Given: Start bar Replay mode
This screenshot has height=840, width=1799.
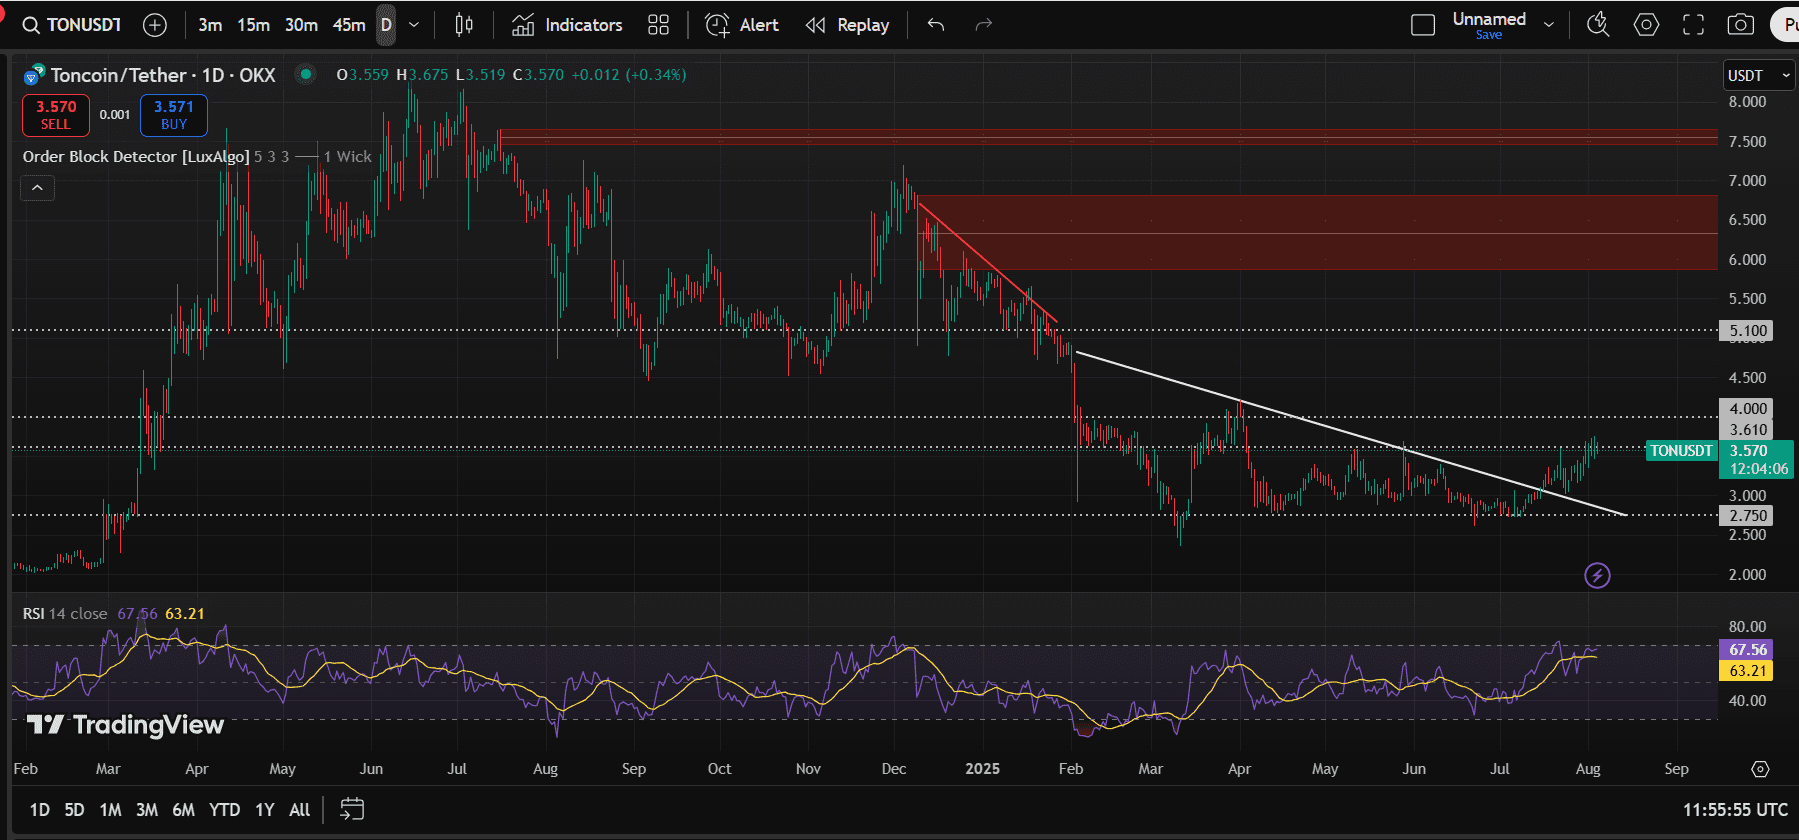Looking at the screenshot, I should click(x=847, y=25).
